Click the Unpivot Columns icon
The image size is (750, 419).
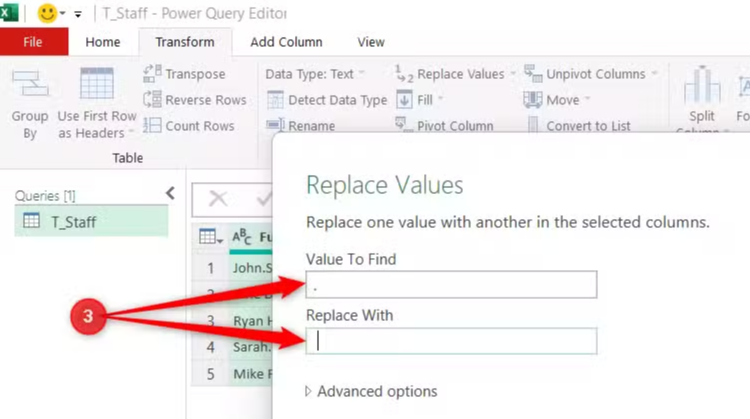click(x=533, y=74)
